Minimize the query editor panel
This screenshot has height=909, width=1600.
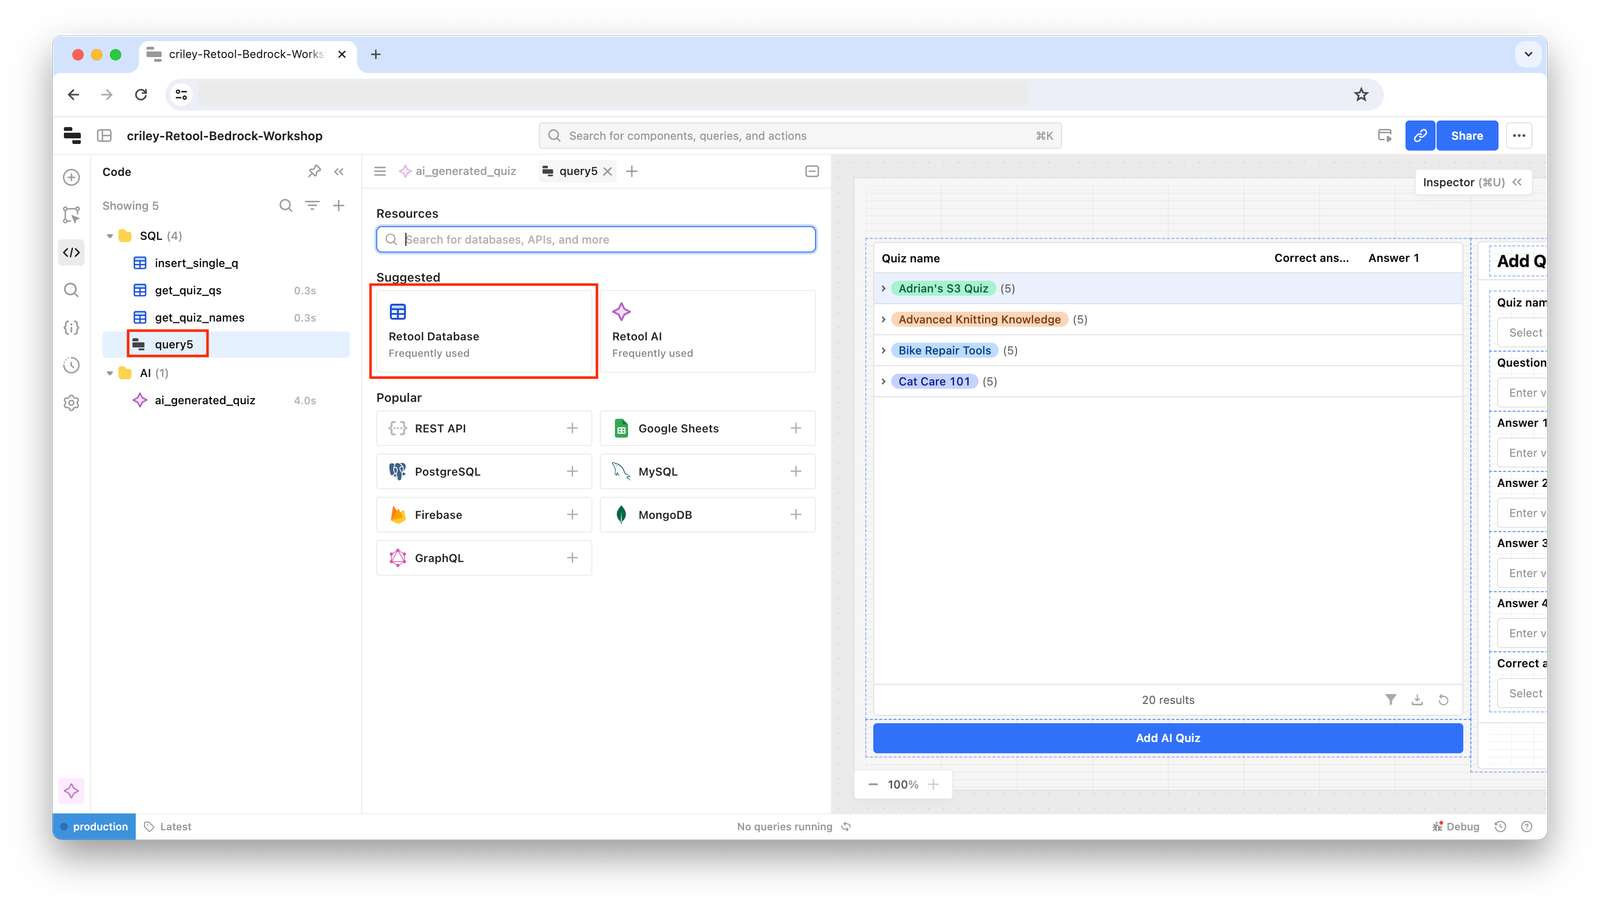(x=812, y=172)
